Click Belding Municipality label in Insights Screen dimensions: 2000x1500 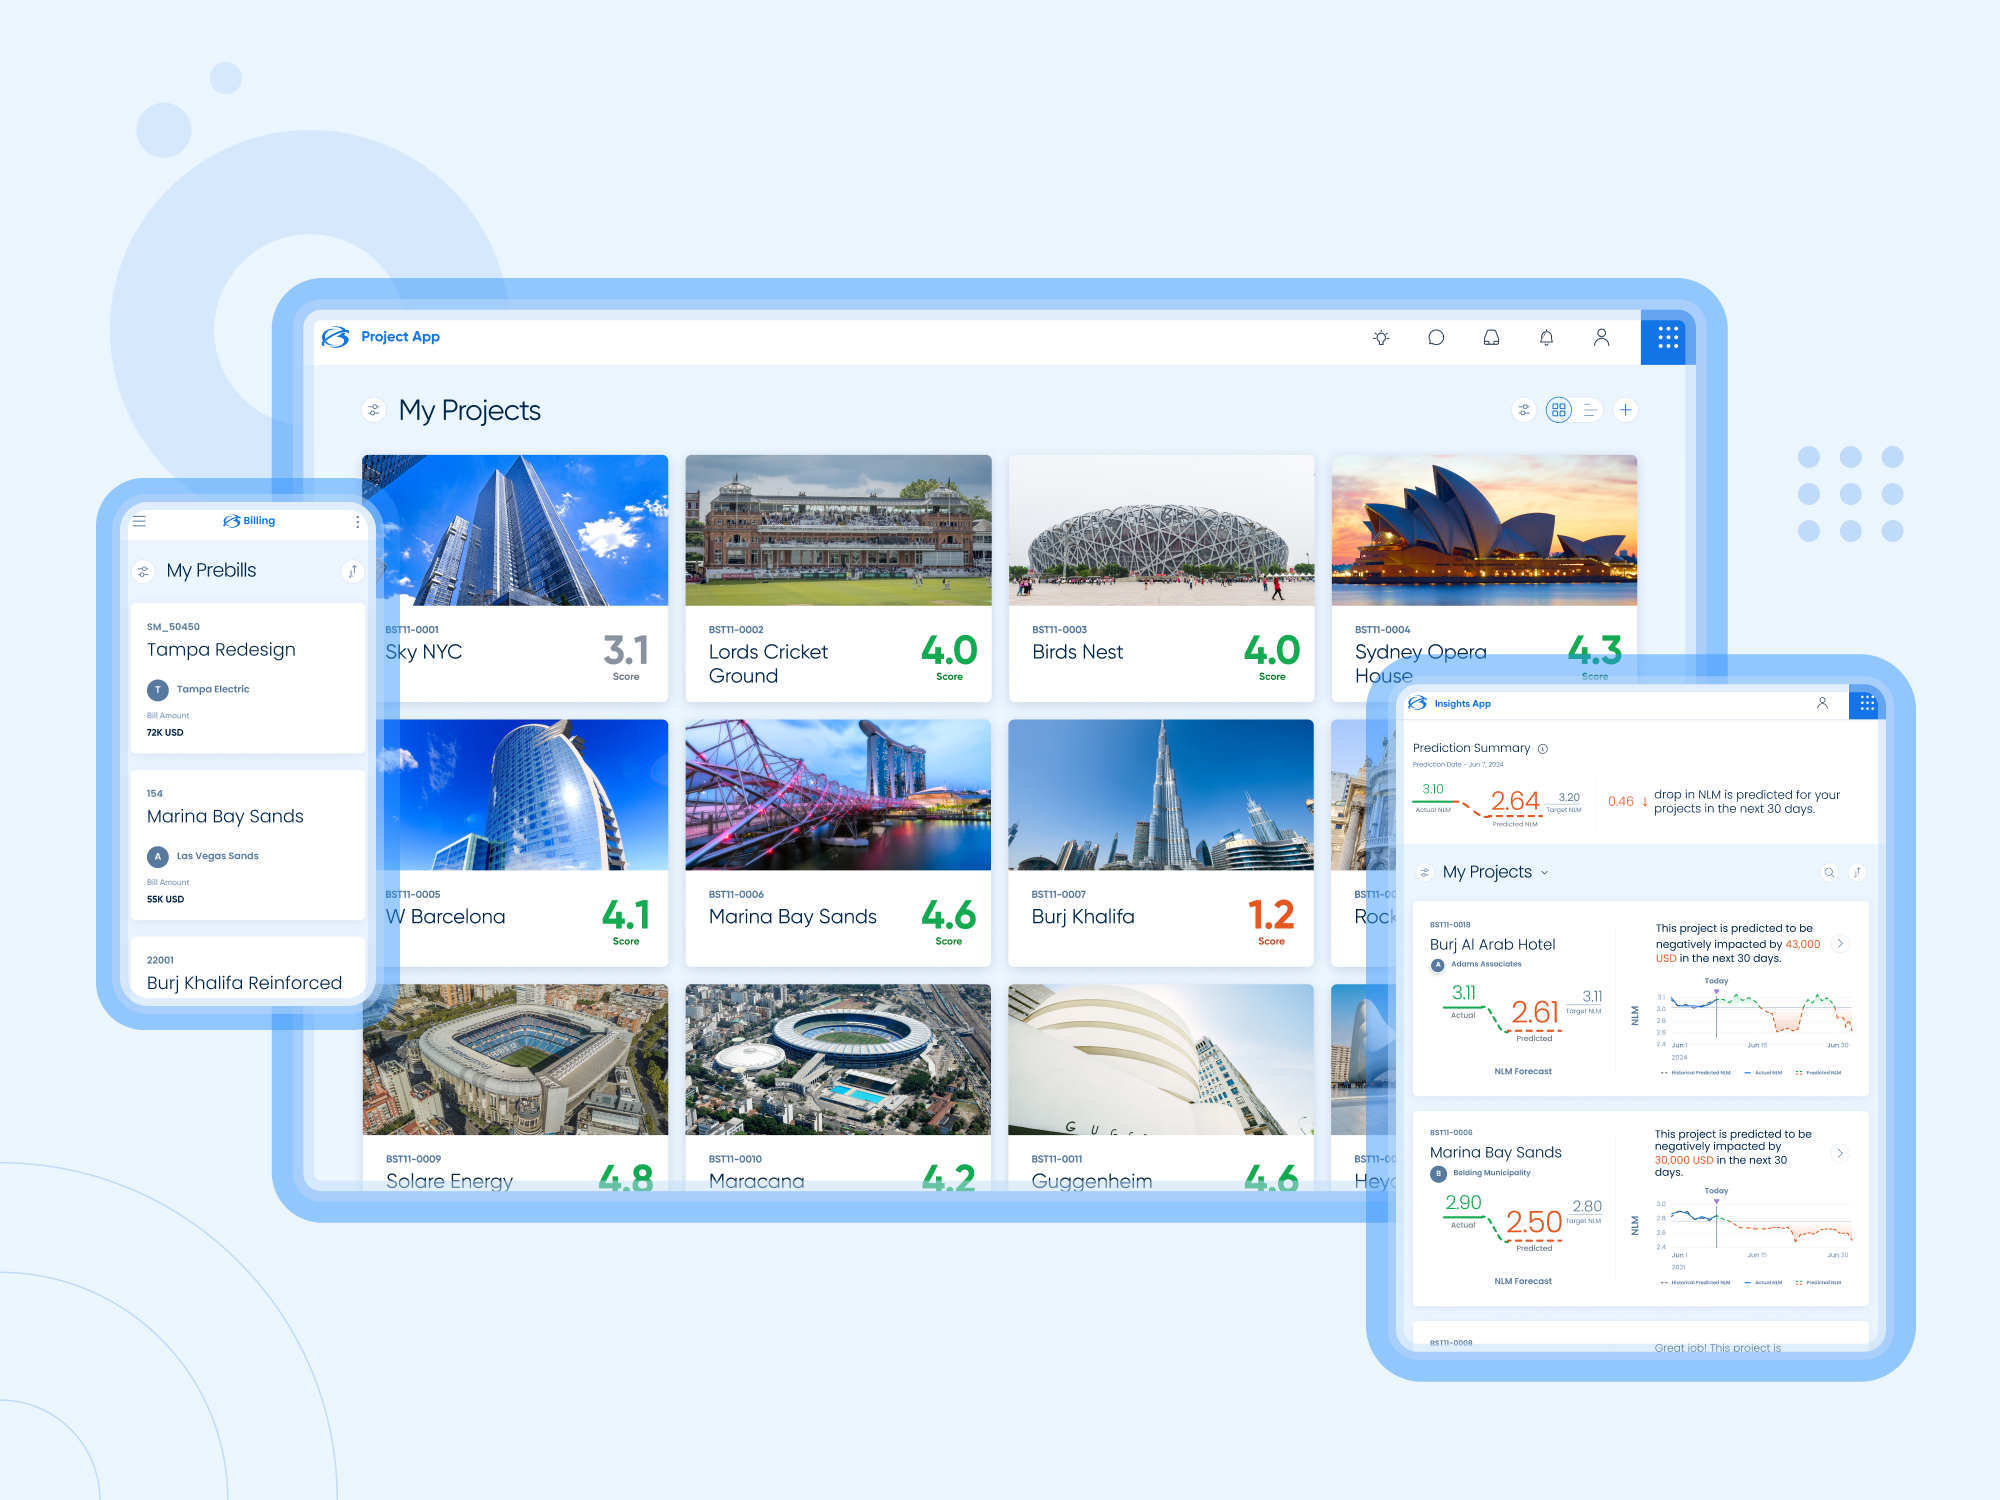[1491, 1173]
